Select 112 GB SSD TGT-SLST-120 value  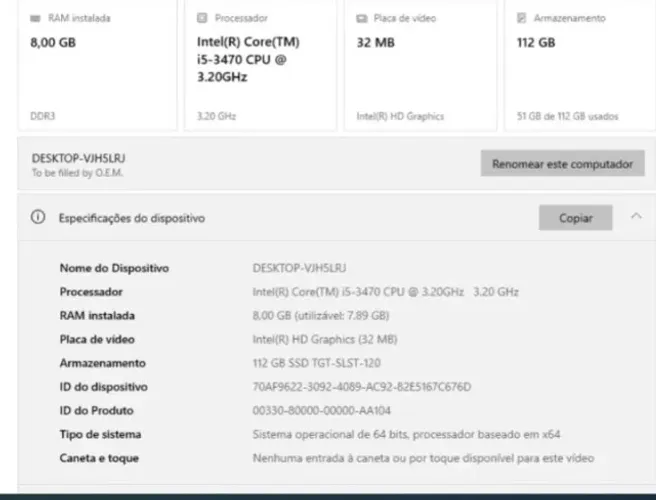coord(317,363)
